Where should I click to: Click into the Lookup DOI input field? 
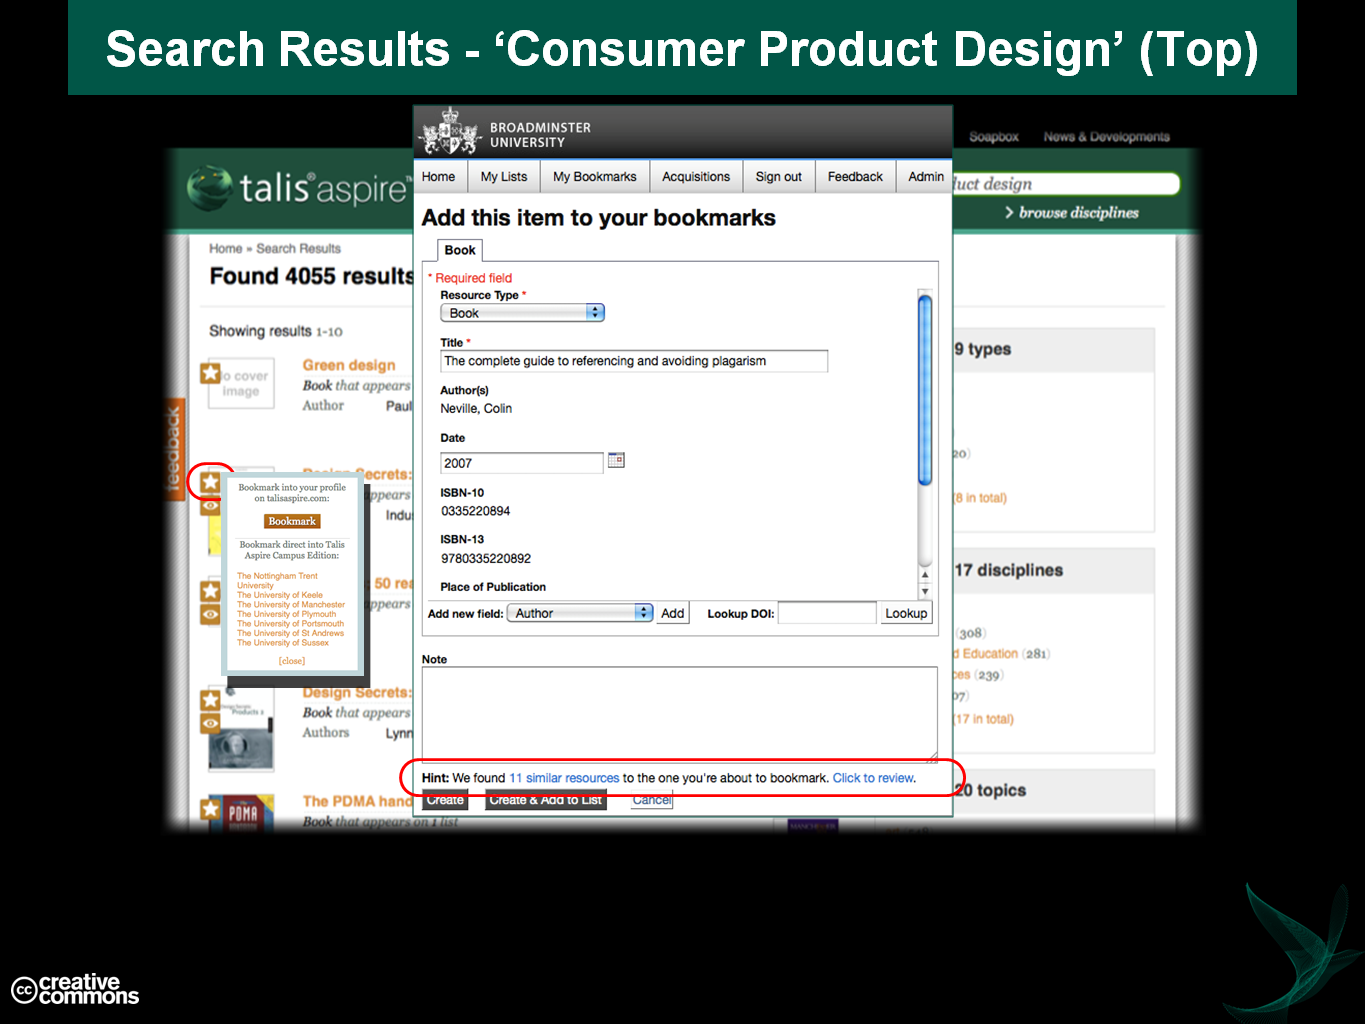(x=826, y=613)
